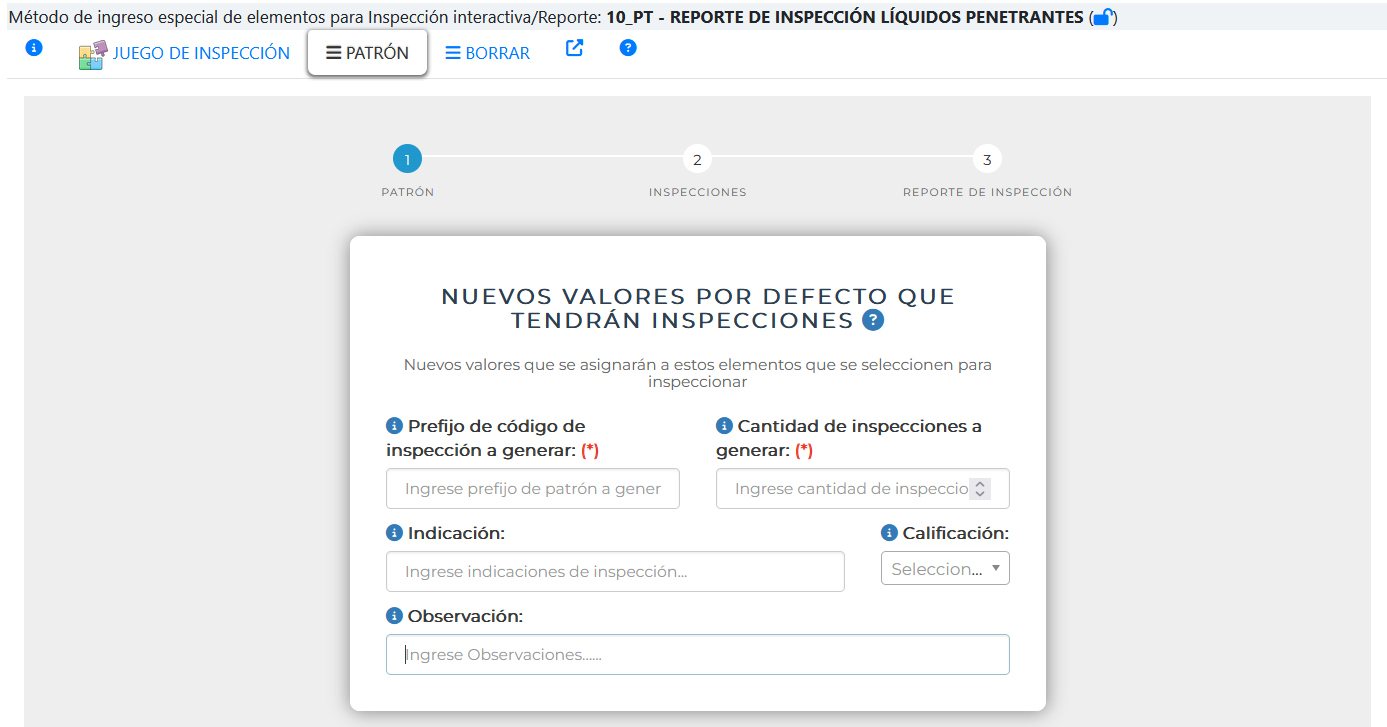Expand the Calificación dropdown

tap(944, 568)
